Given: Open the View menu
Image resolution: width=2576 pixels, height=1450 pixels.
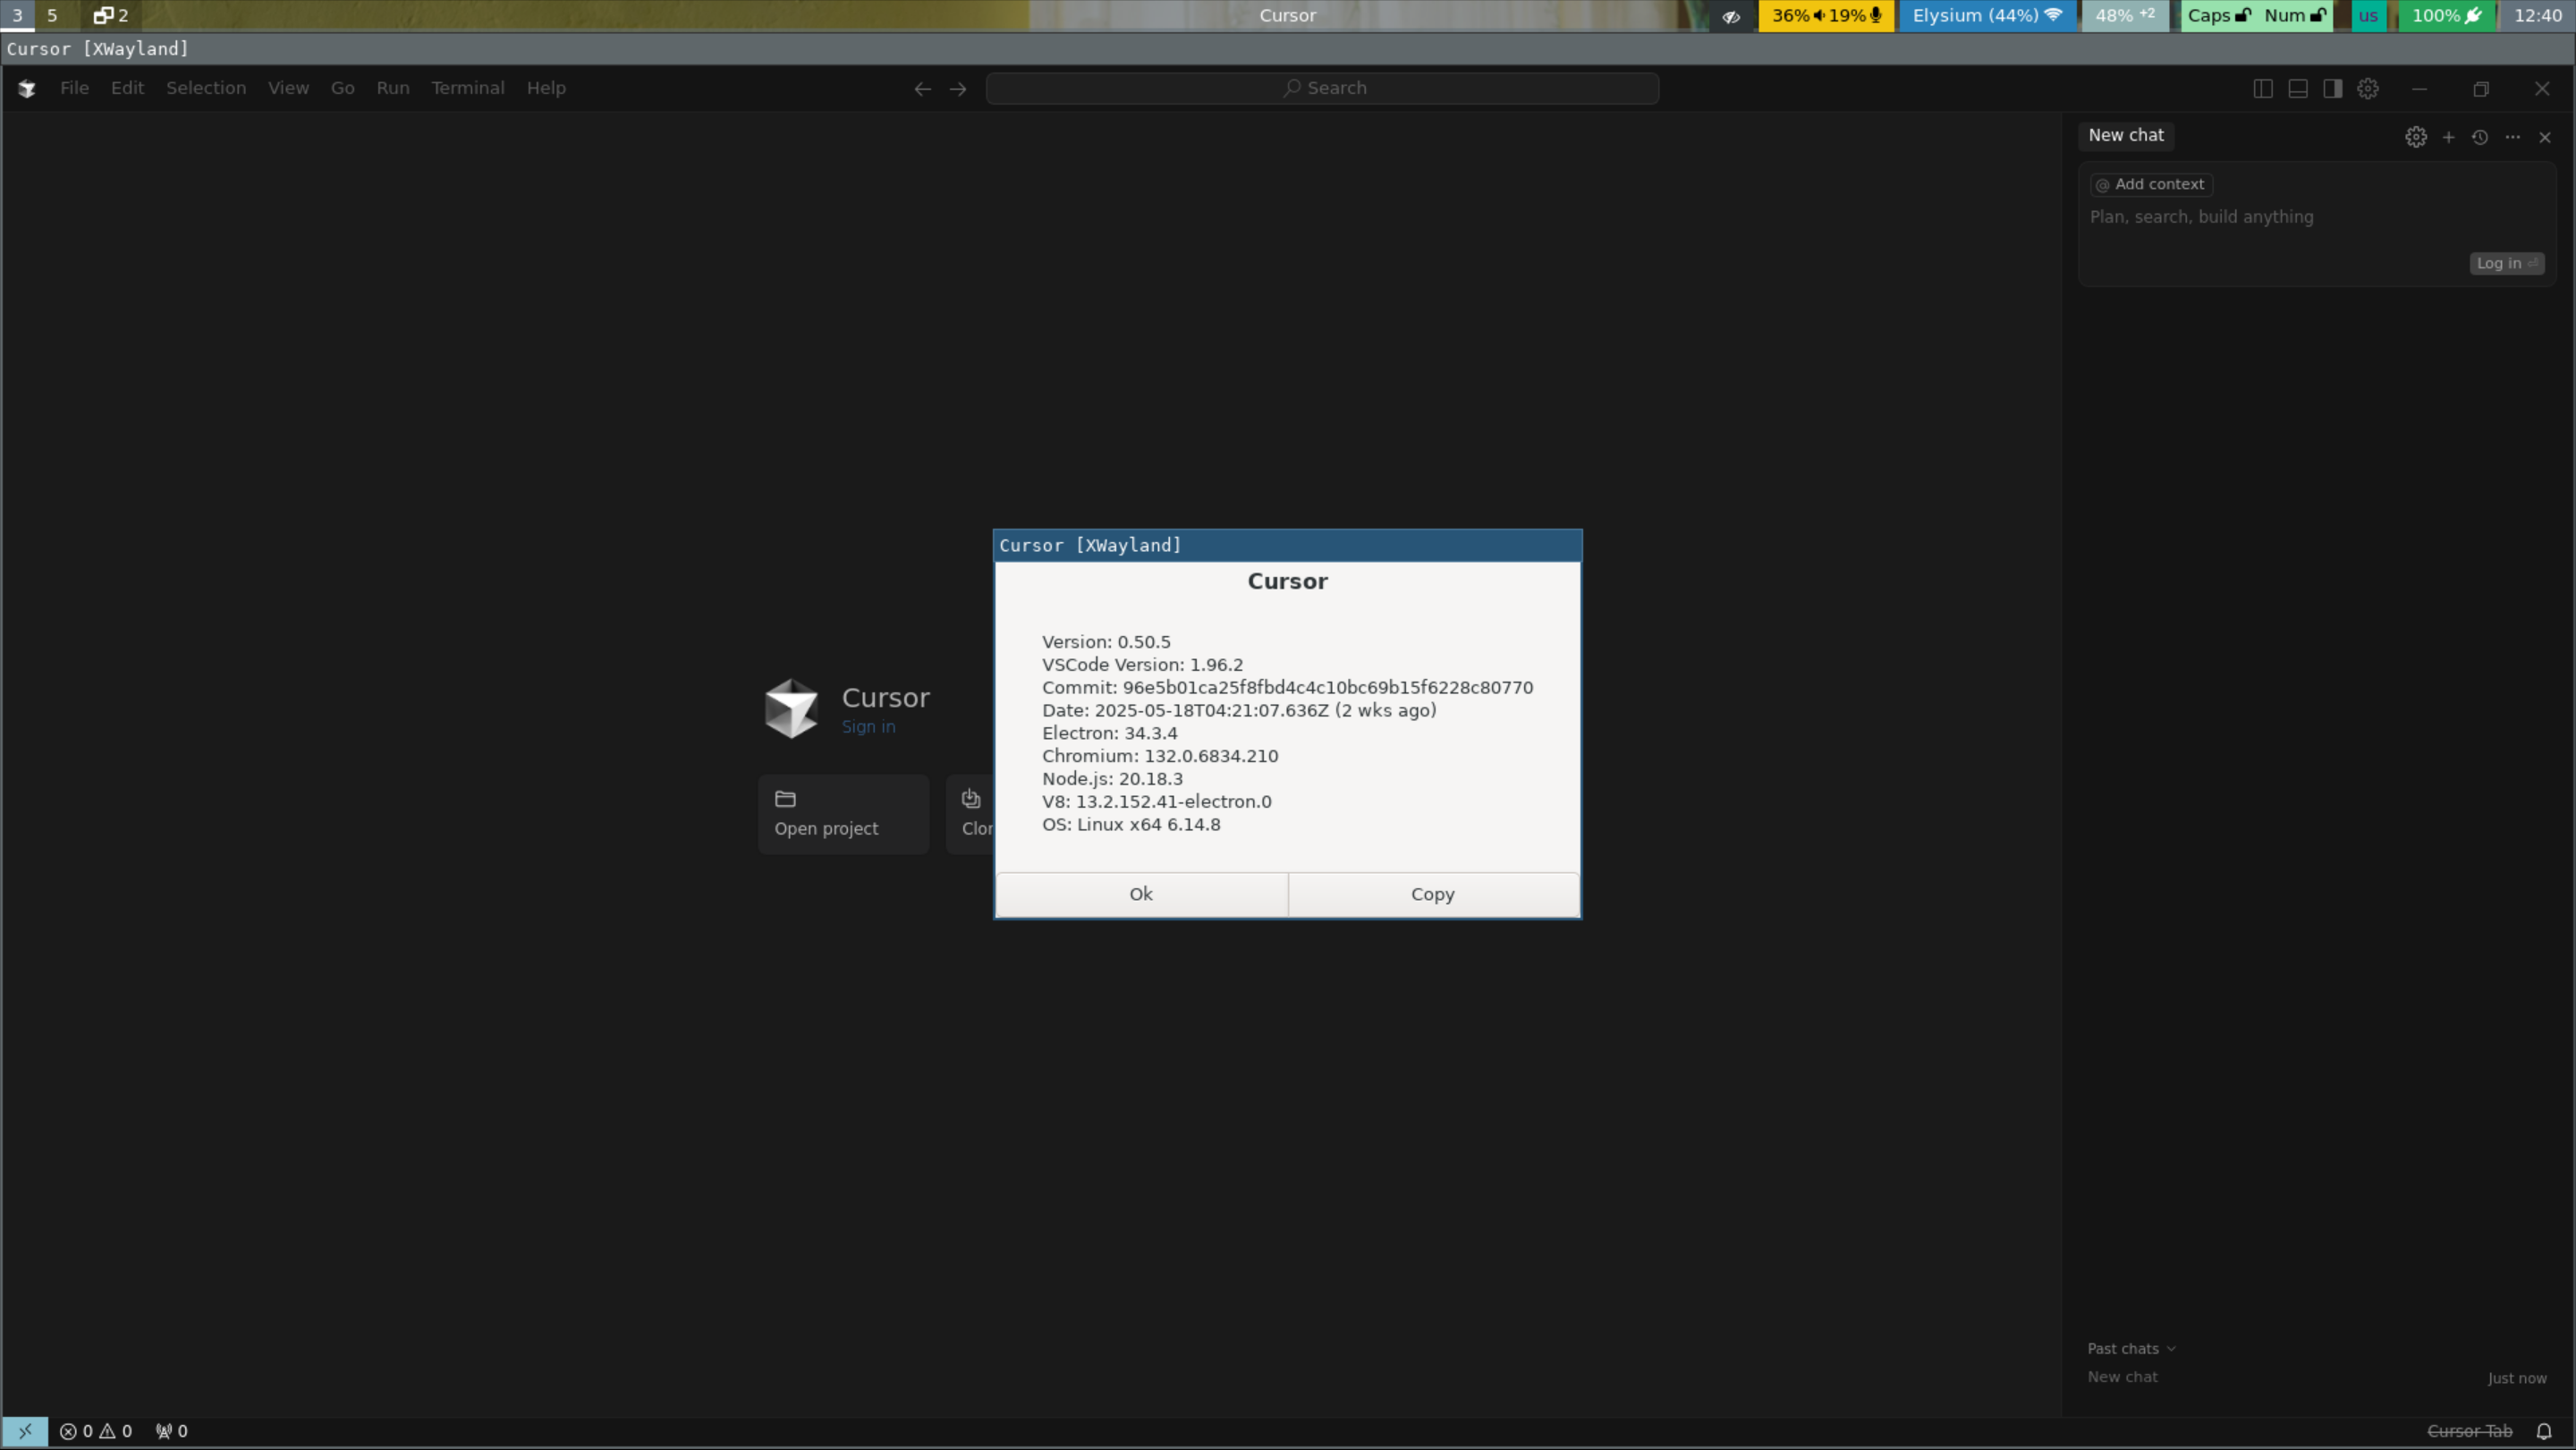Looking at the screenshot, I should tap(288, 88).
